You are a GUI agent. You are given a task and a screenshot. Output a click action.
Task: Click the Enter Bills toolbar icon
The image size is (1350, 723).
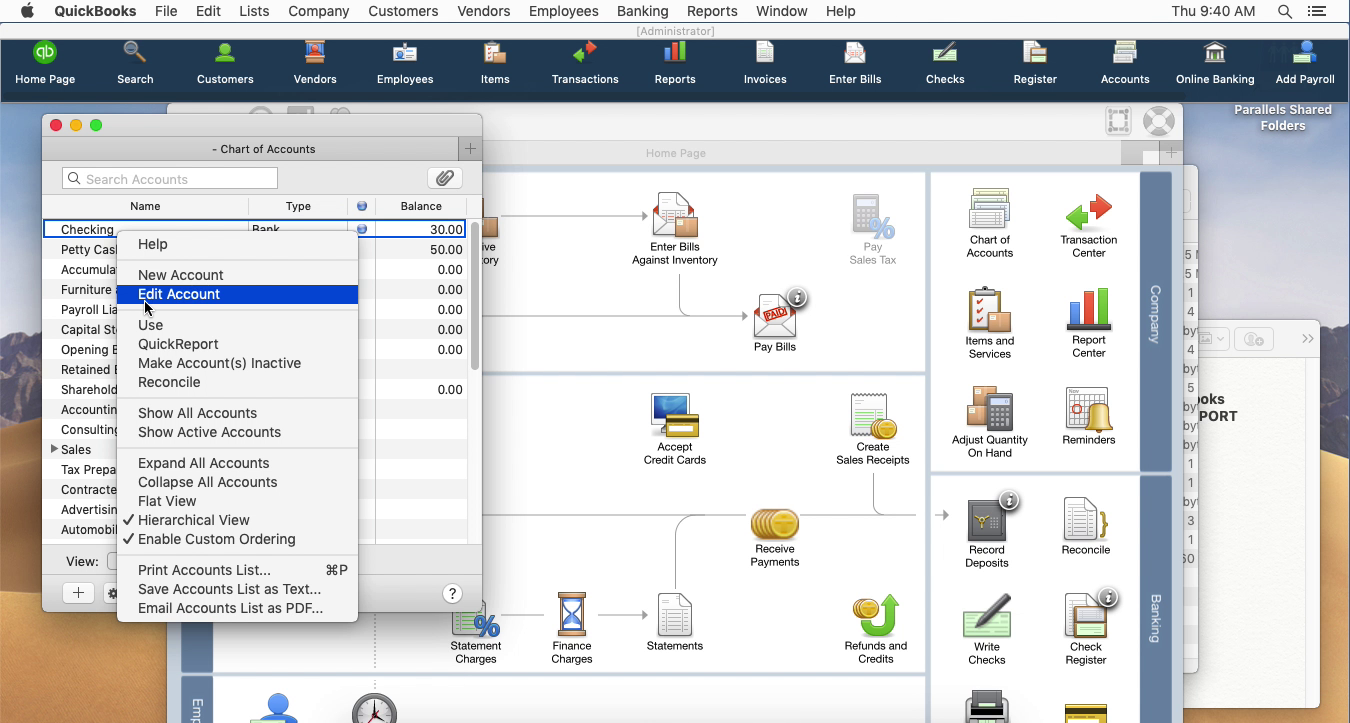coord(855,63)
